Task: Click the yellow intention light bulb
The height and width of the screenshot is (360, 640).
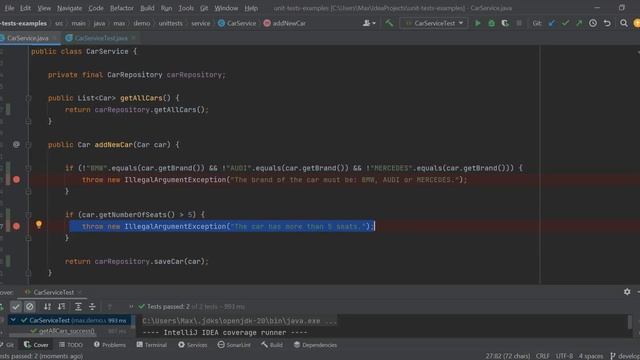Action: click(39, 224)
